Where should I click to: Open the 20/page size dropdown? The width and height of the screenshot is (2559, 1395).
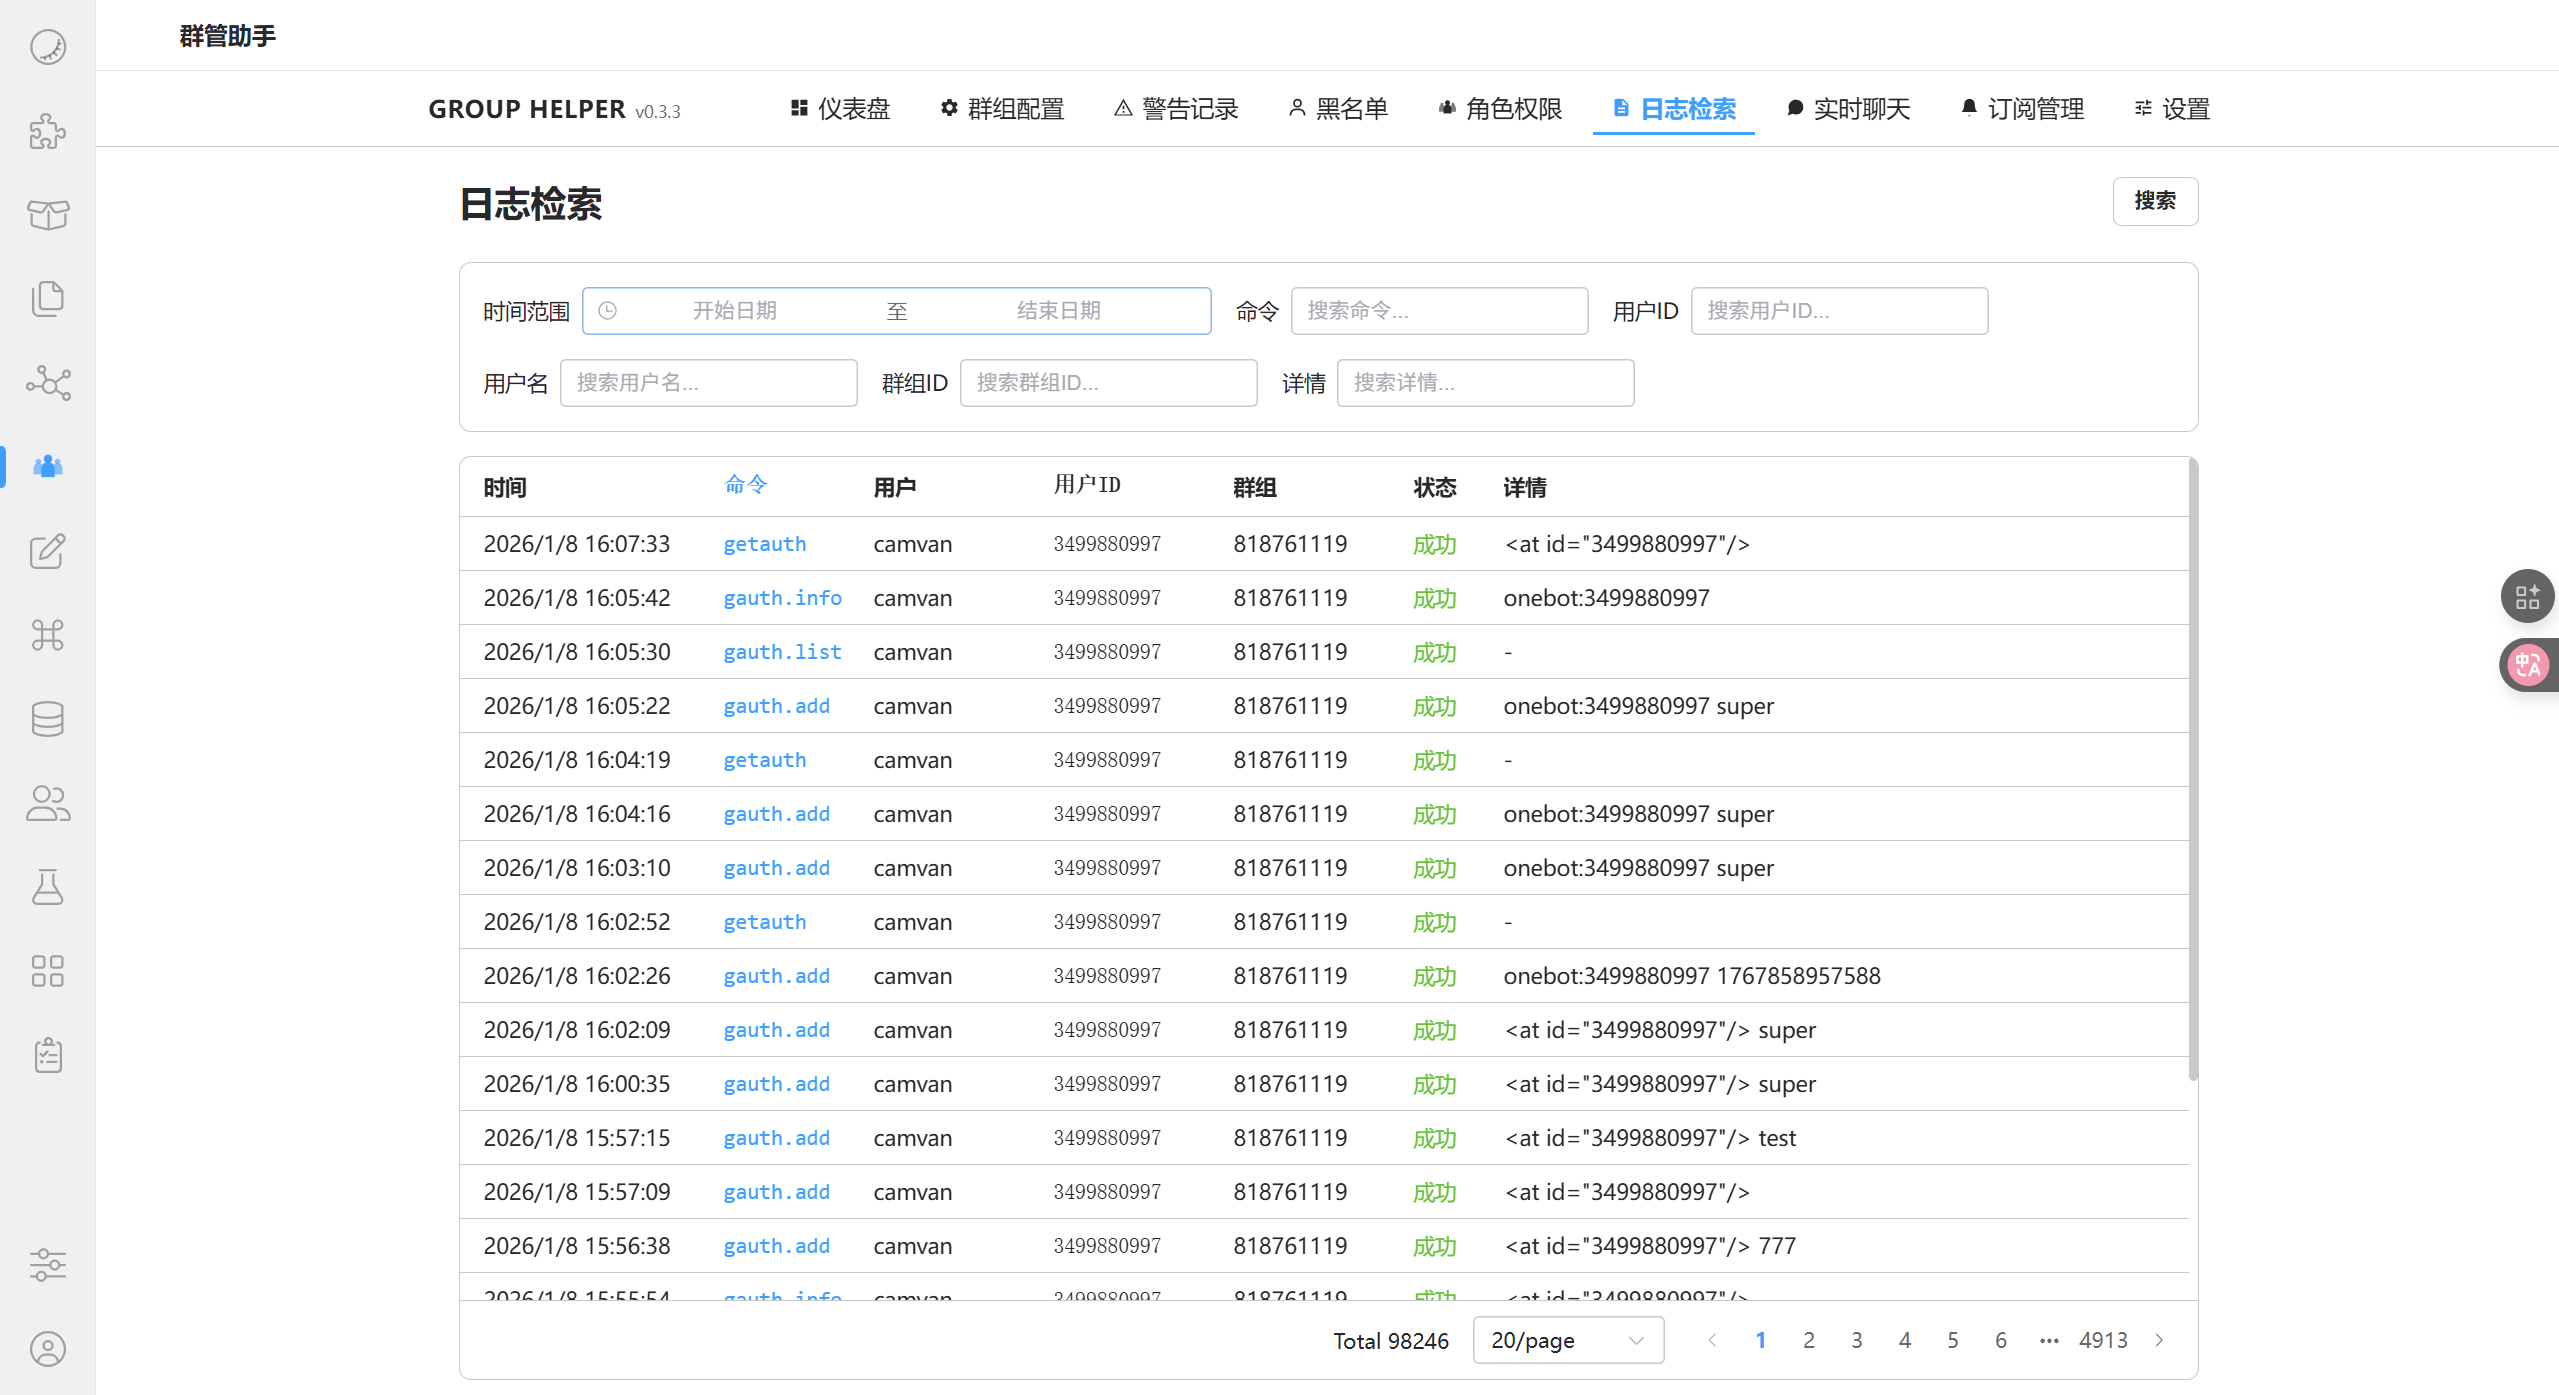(x=1567, y=1340)
